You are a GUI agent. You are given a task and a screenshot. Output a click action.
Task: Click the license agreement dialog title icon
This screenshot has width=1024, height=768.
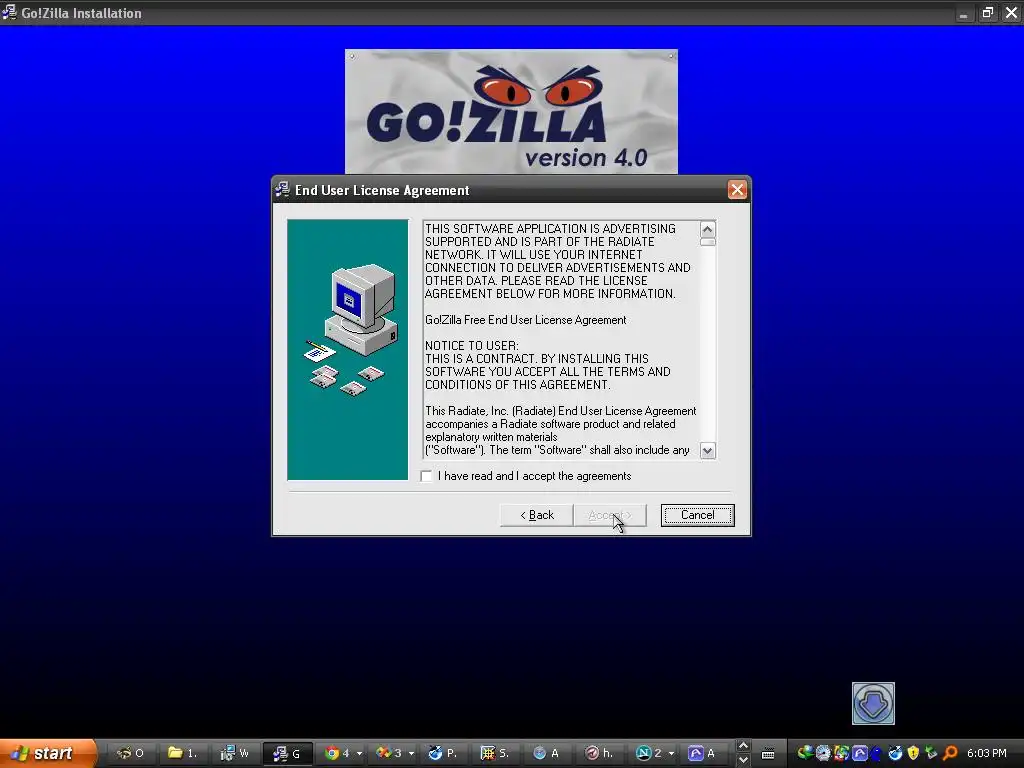tap(282, 190)
